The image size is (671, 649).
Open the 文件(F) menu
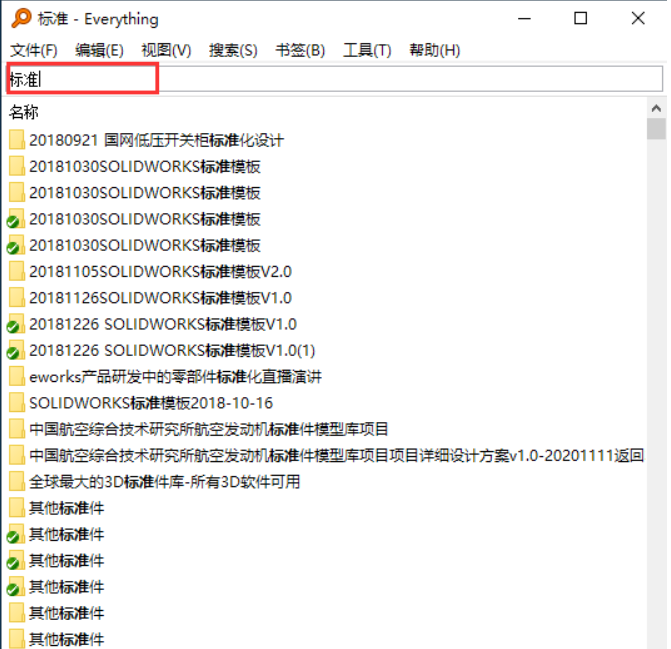(34, 50)
